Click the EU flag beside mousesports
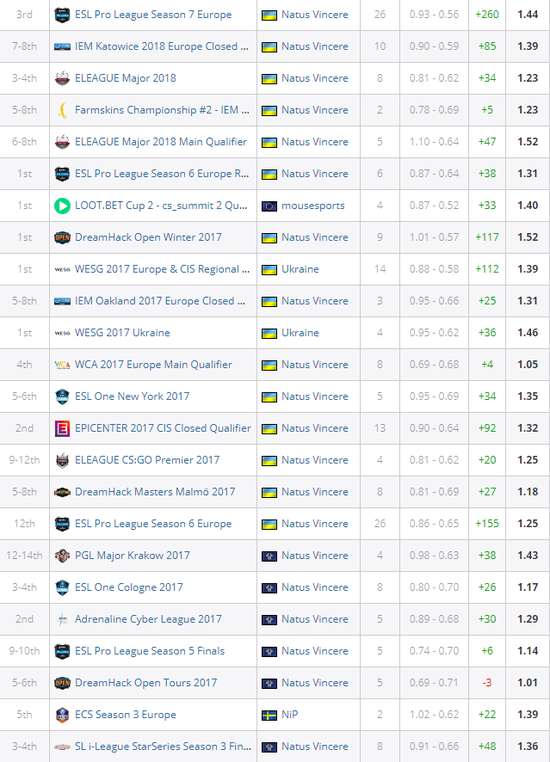The height and width of the screenshot is (762, 550). [x=269, y=206]
